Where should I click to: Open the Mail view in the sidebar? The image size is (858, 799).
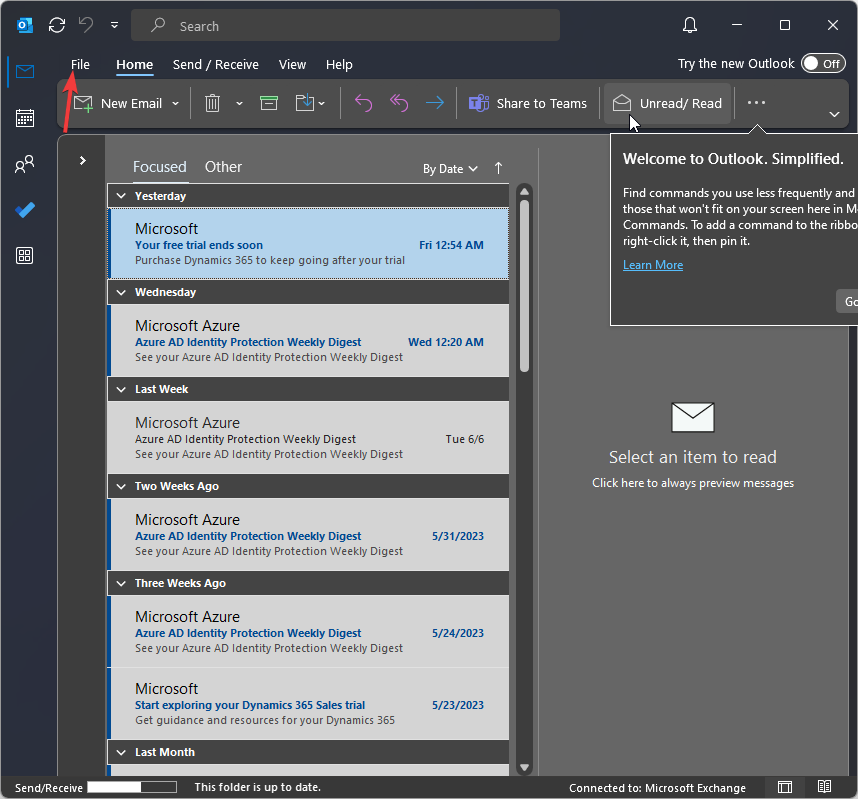coord(25,71)
